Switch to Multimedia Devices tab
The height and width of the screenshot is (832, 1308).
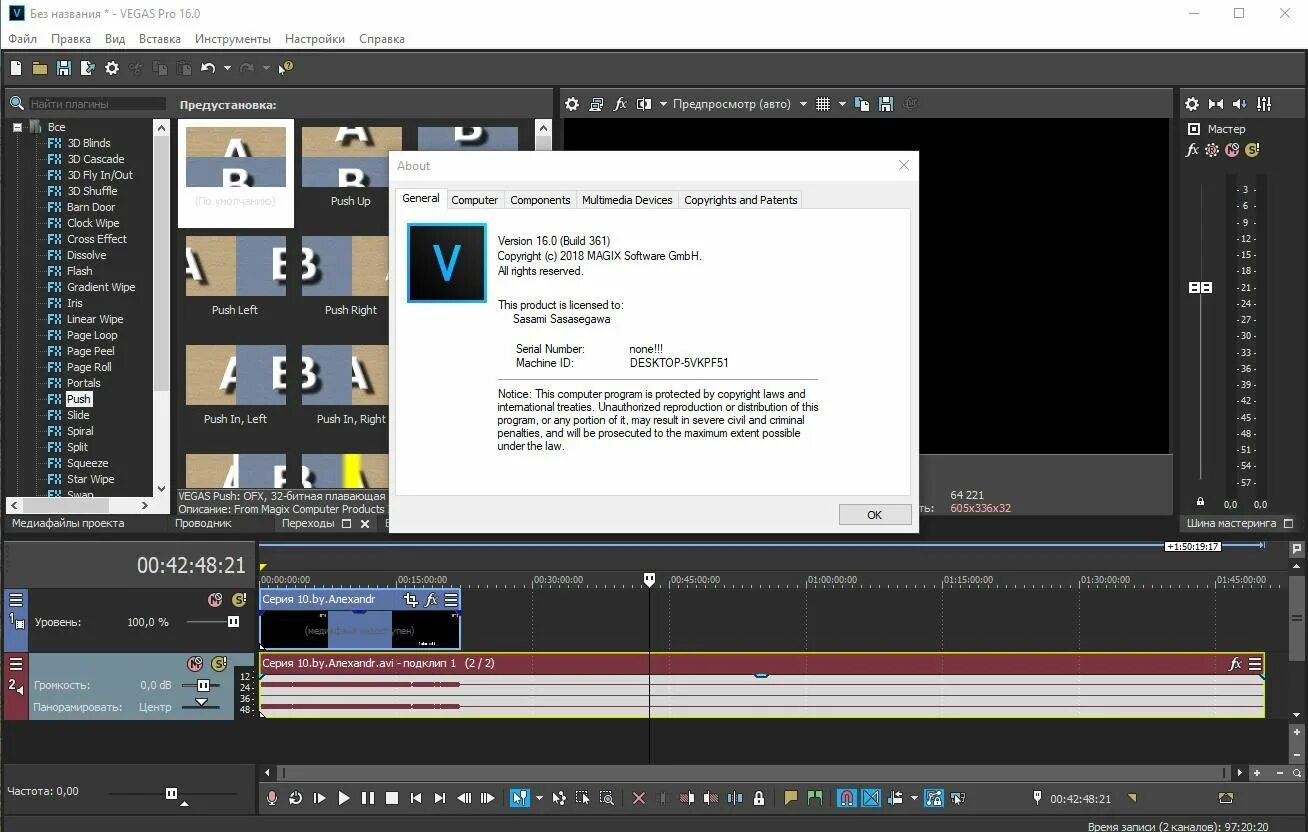click(x=627, y=200)
